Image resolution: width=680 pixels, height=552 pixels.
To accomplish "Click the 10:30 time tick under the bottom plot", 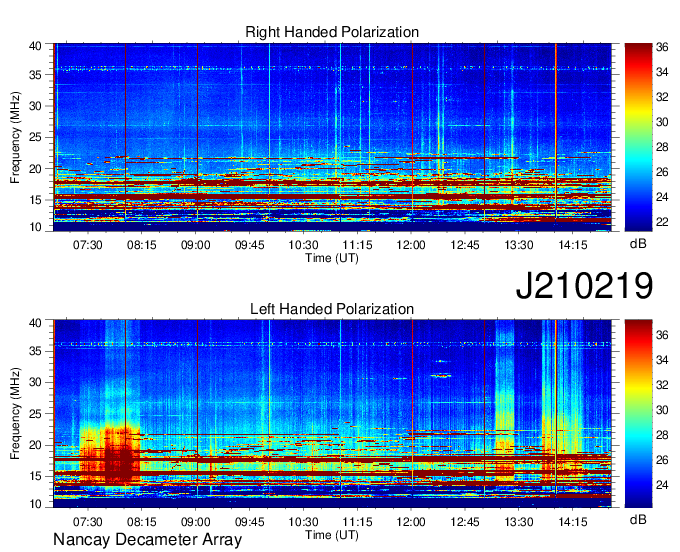I will point(303,522).
